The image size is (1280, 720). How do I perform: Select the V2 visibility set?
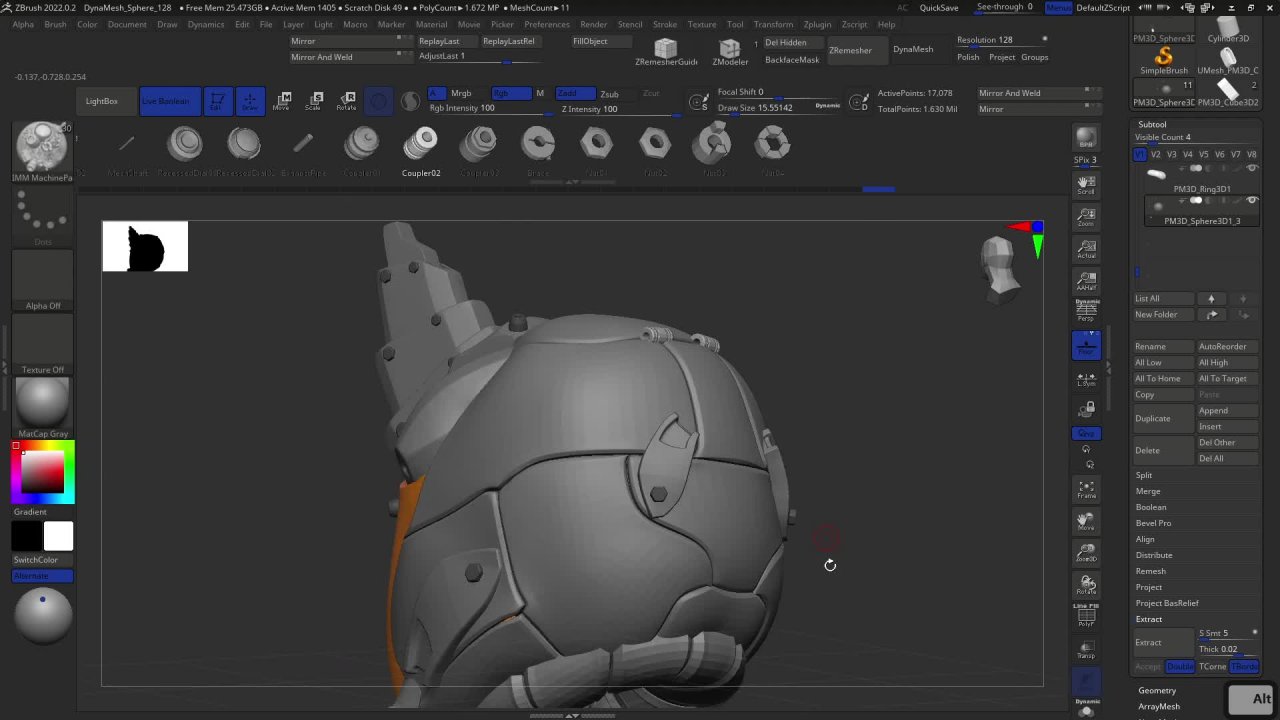(1156, 155)
